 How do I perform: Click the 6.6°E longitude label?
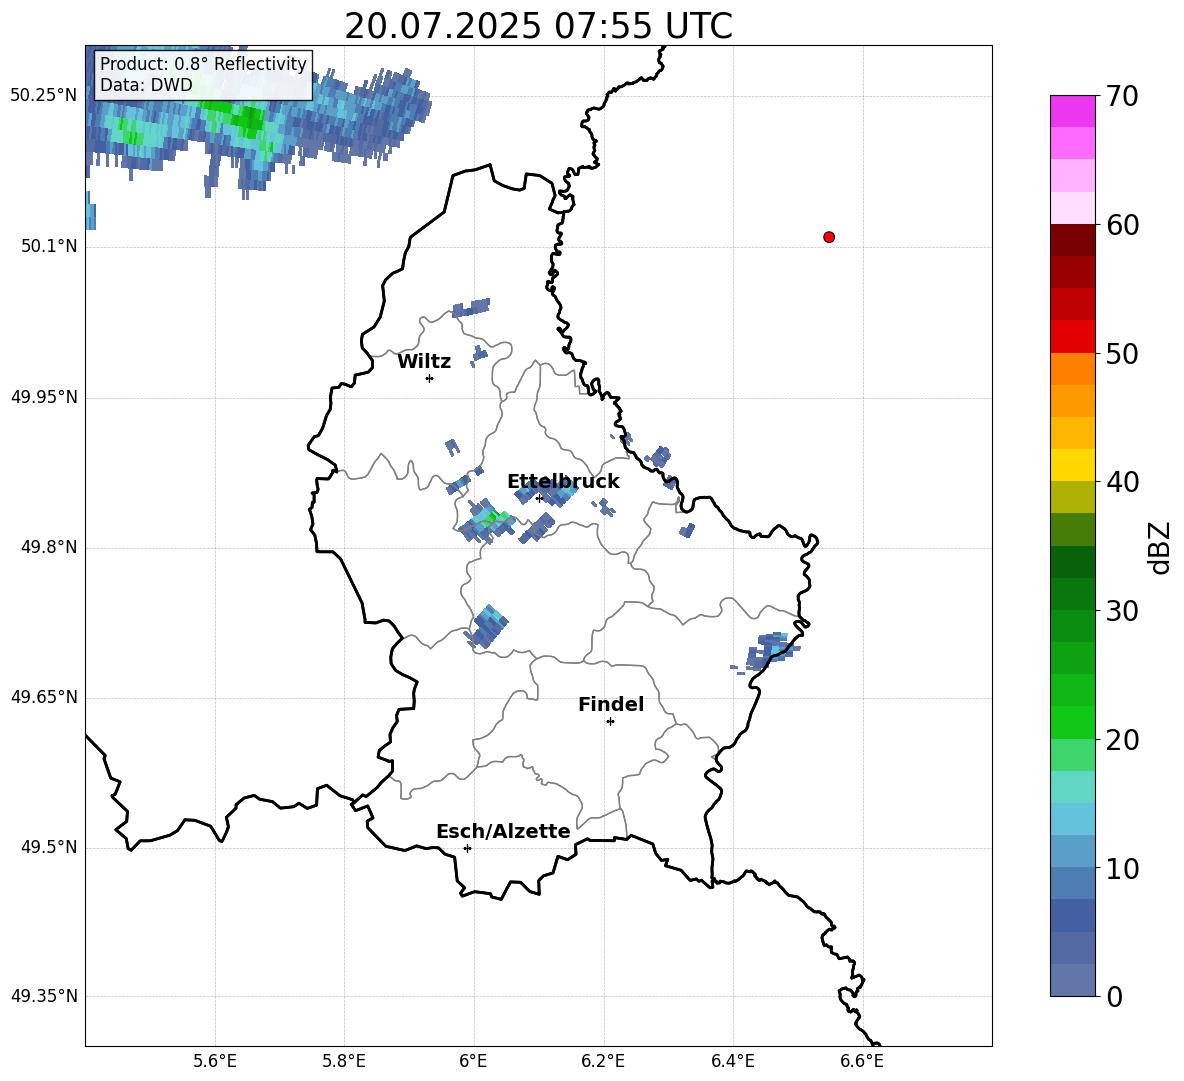point(862,1061)
